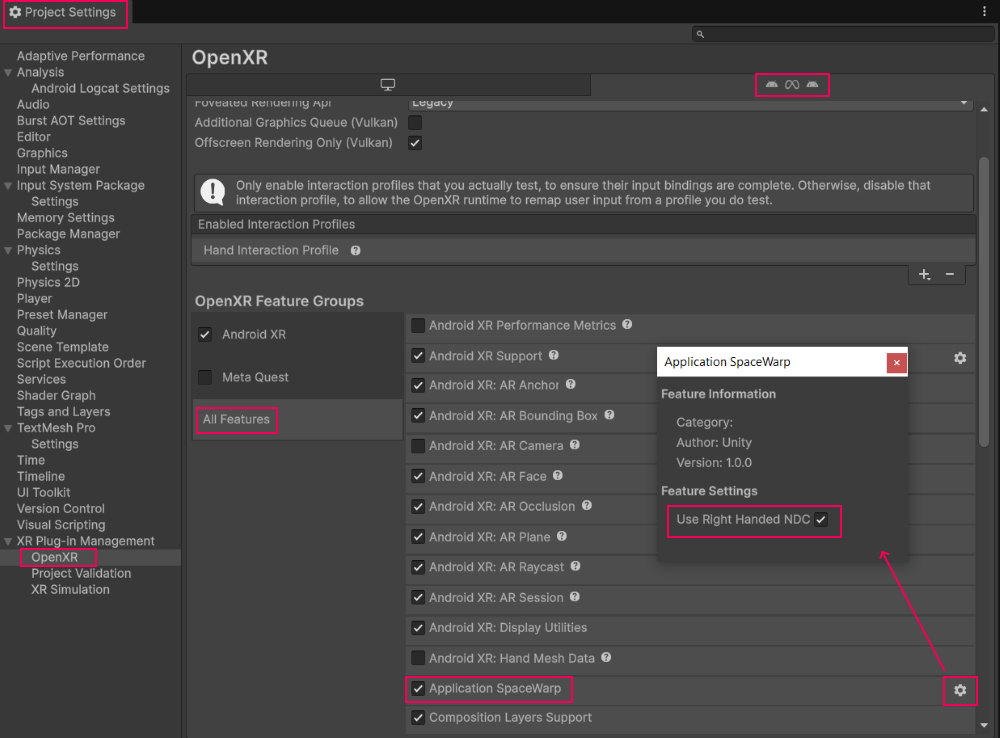
Task: Enable the Android XR: AR Camera checkbox
Action: tap(417, 446)
